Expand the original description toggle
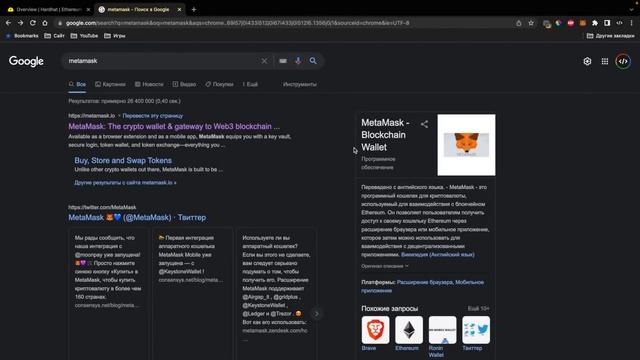 point(384,266)
